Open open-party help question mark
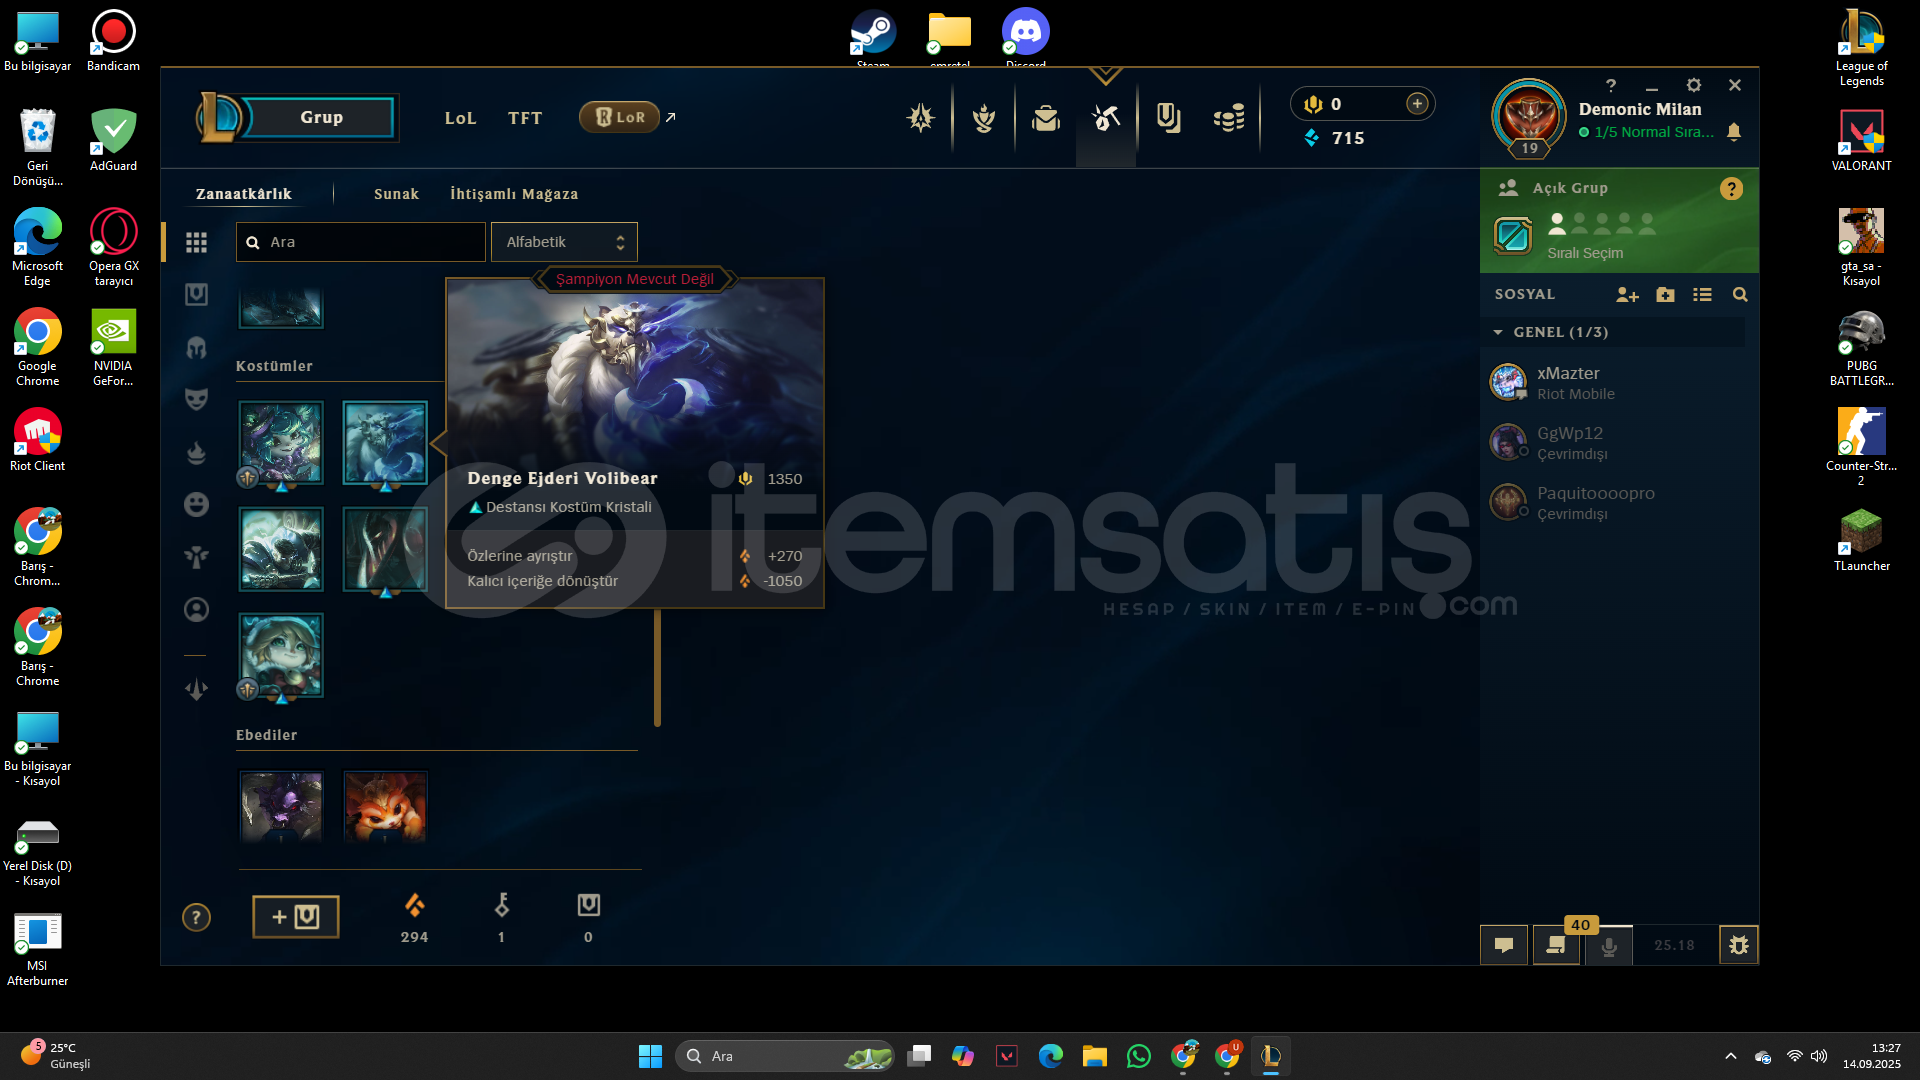Viewport: 1920px width, 1080px height. coord(1731,189)
